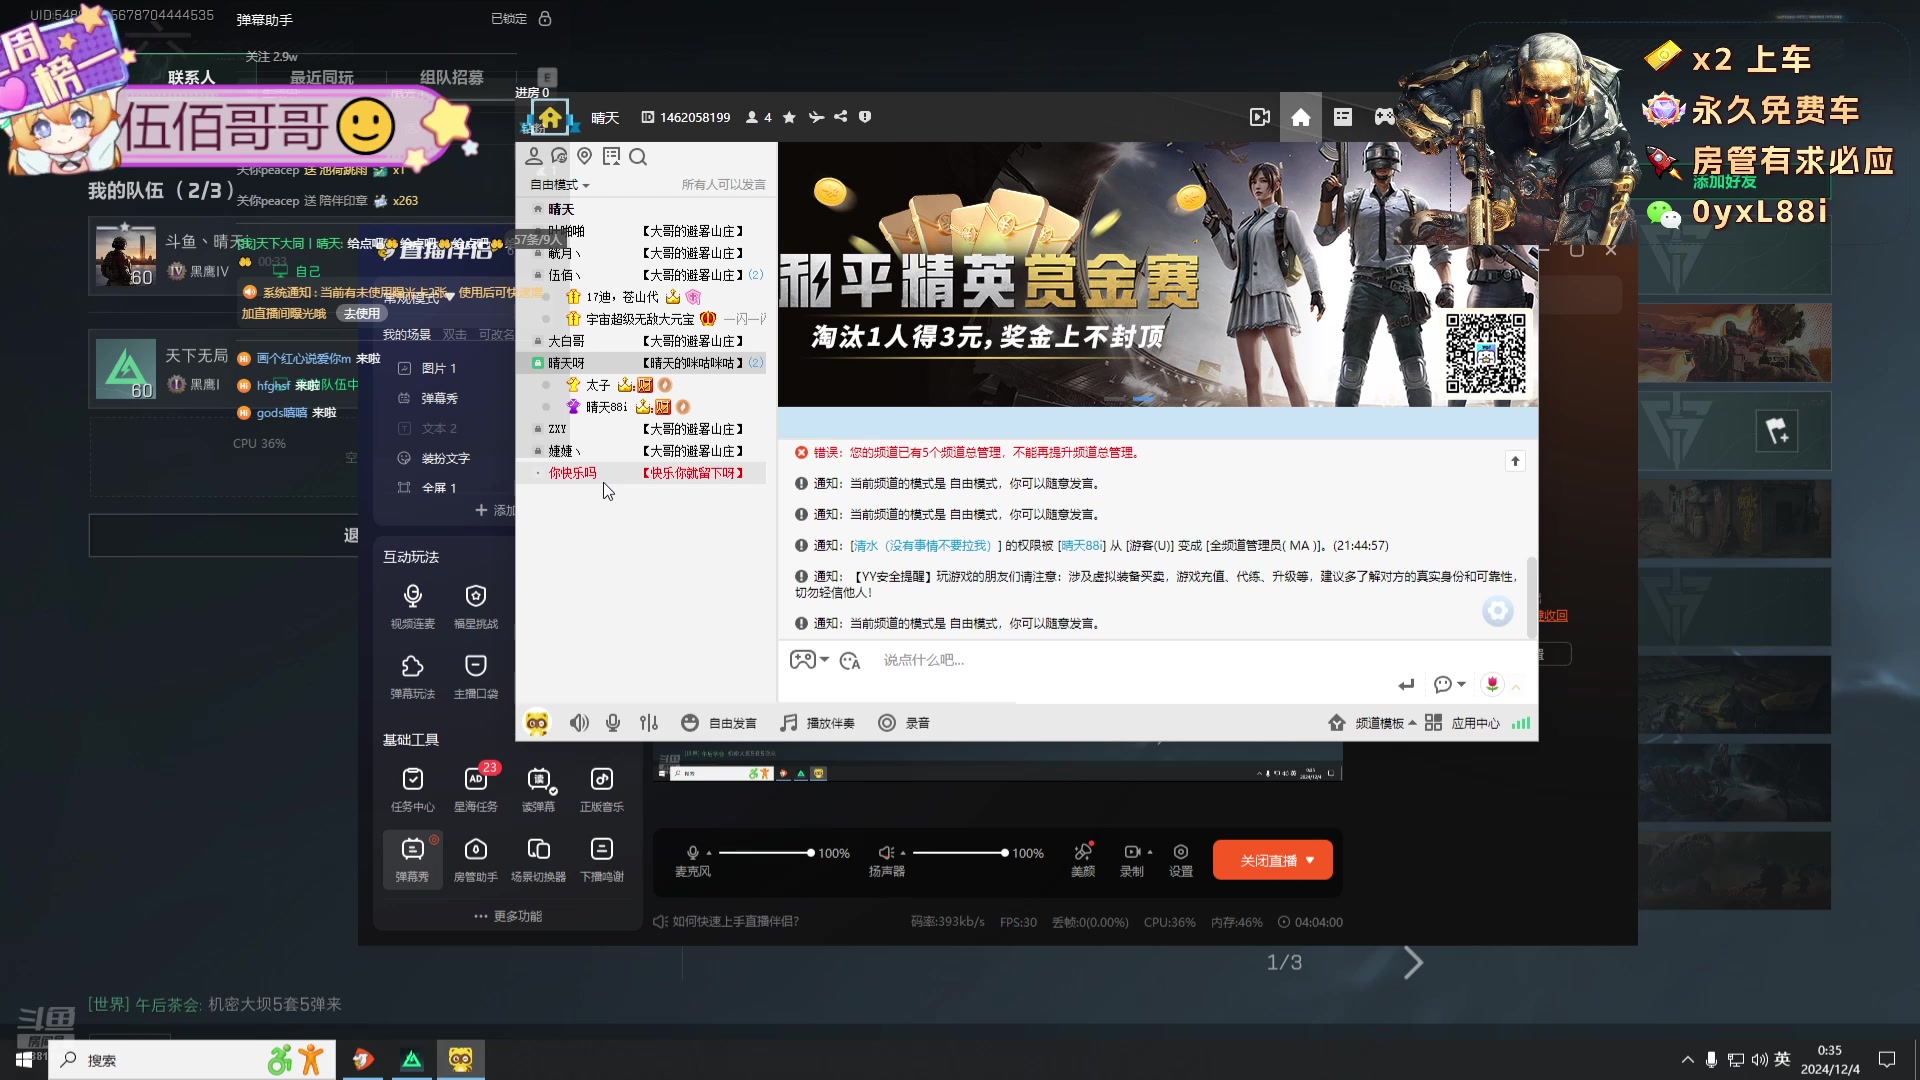Open 任务中心 task center
The width and height of the screenshot is (1920, 1080).
click(x=413, y=789)
